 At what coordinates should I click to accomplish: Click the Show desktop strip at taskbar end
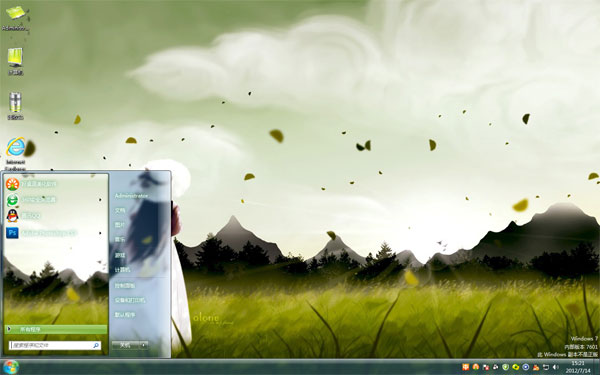[597, 367]
